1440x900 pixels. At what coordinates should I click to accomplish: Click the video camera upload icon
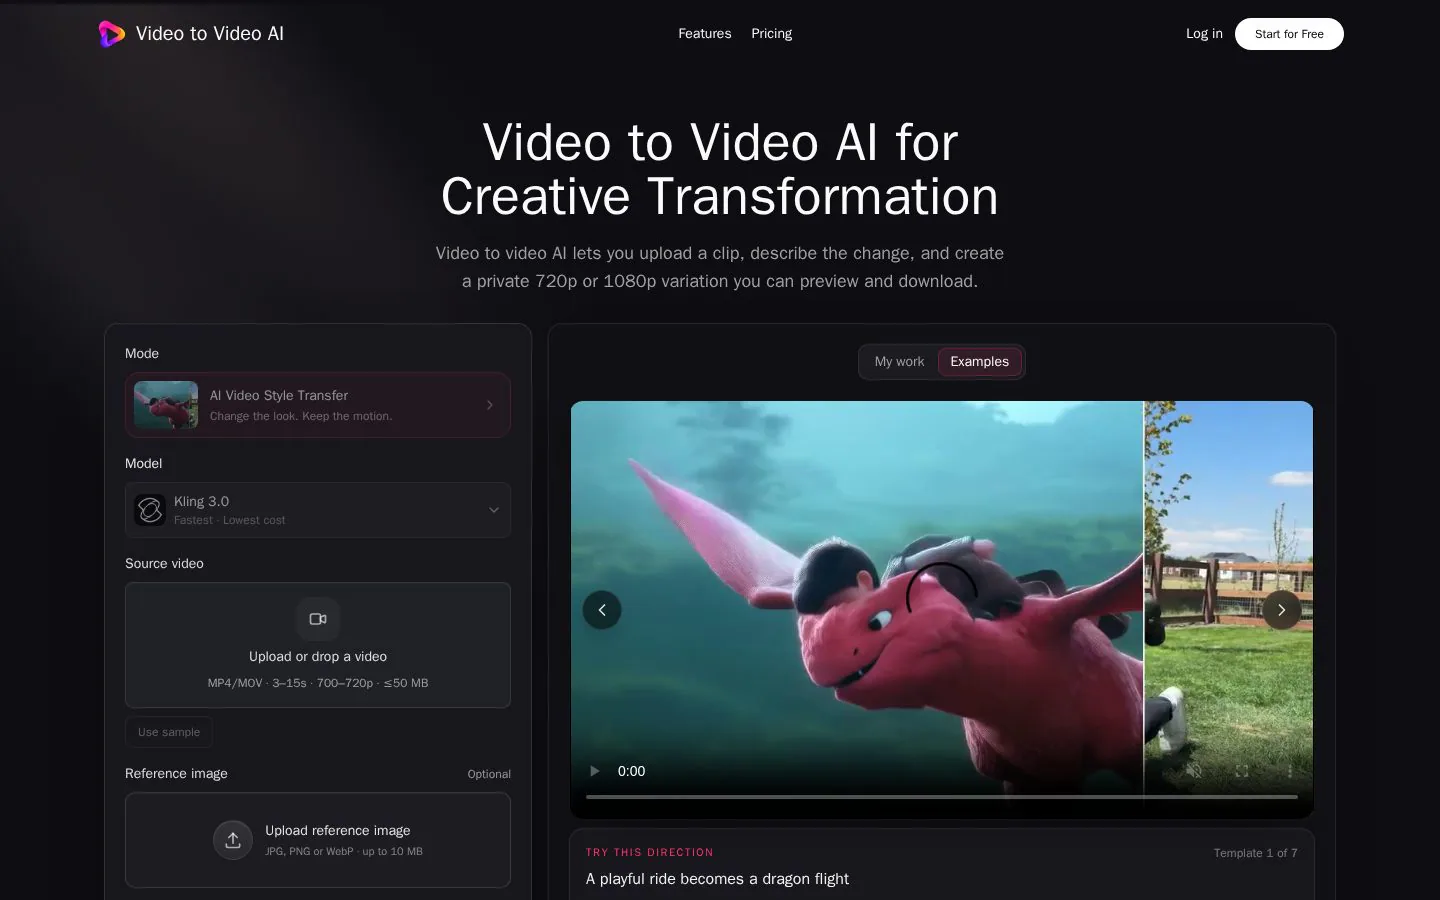[318, 619]
